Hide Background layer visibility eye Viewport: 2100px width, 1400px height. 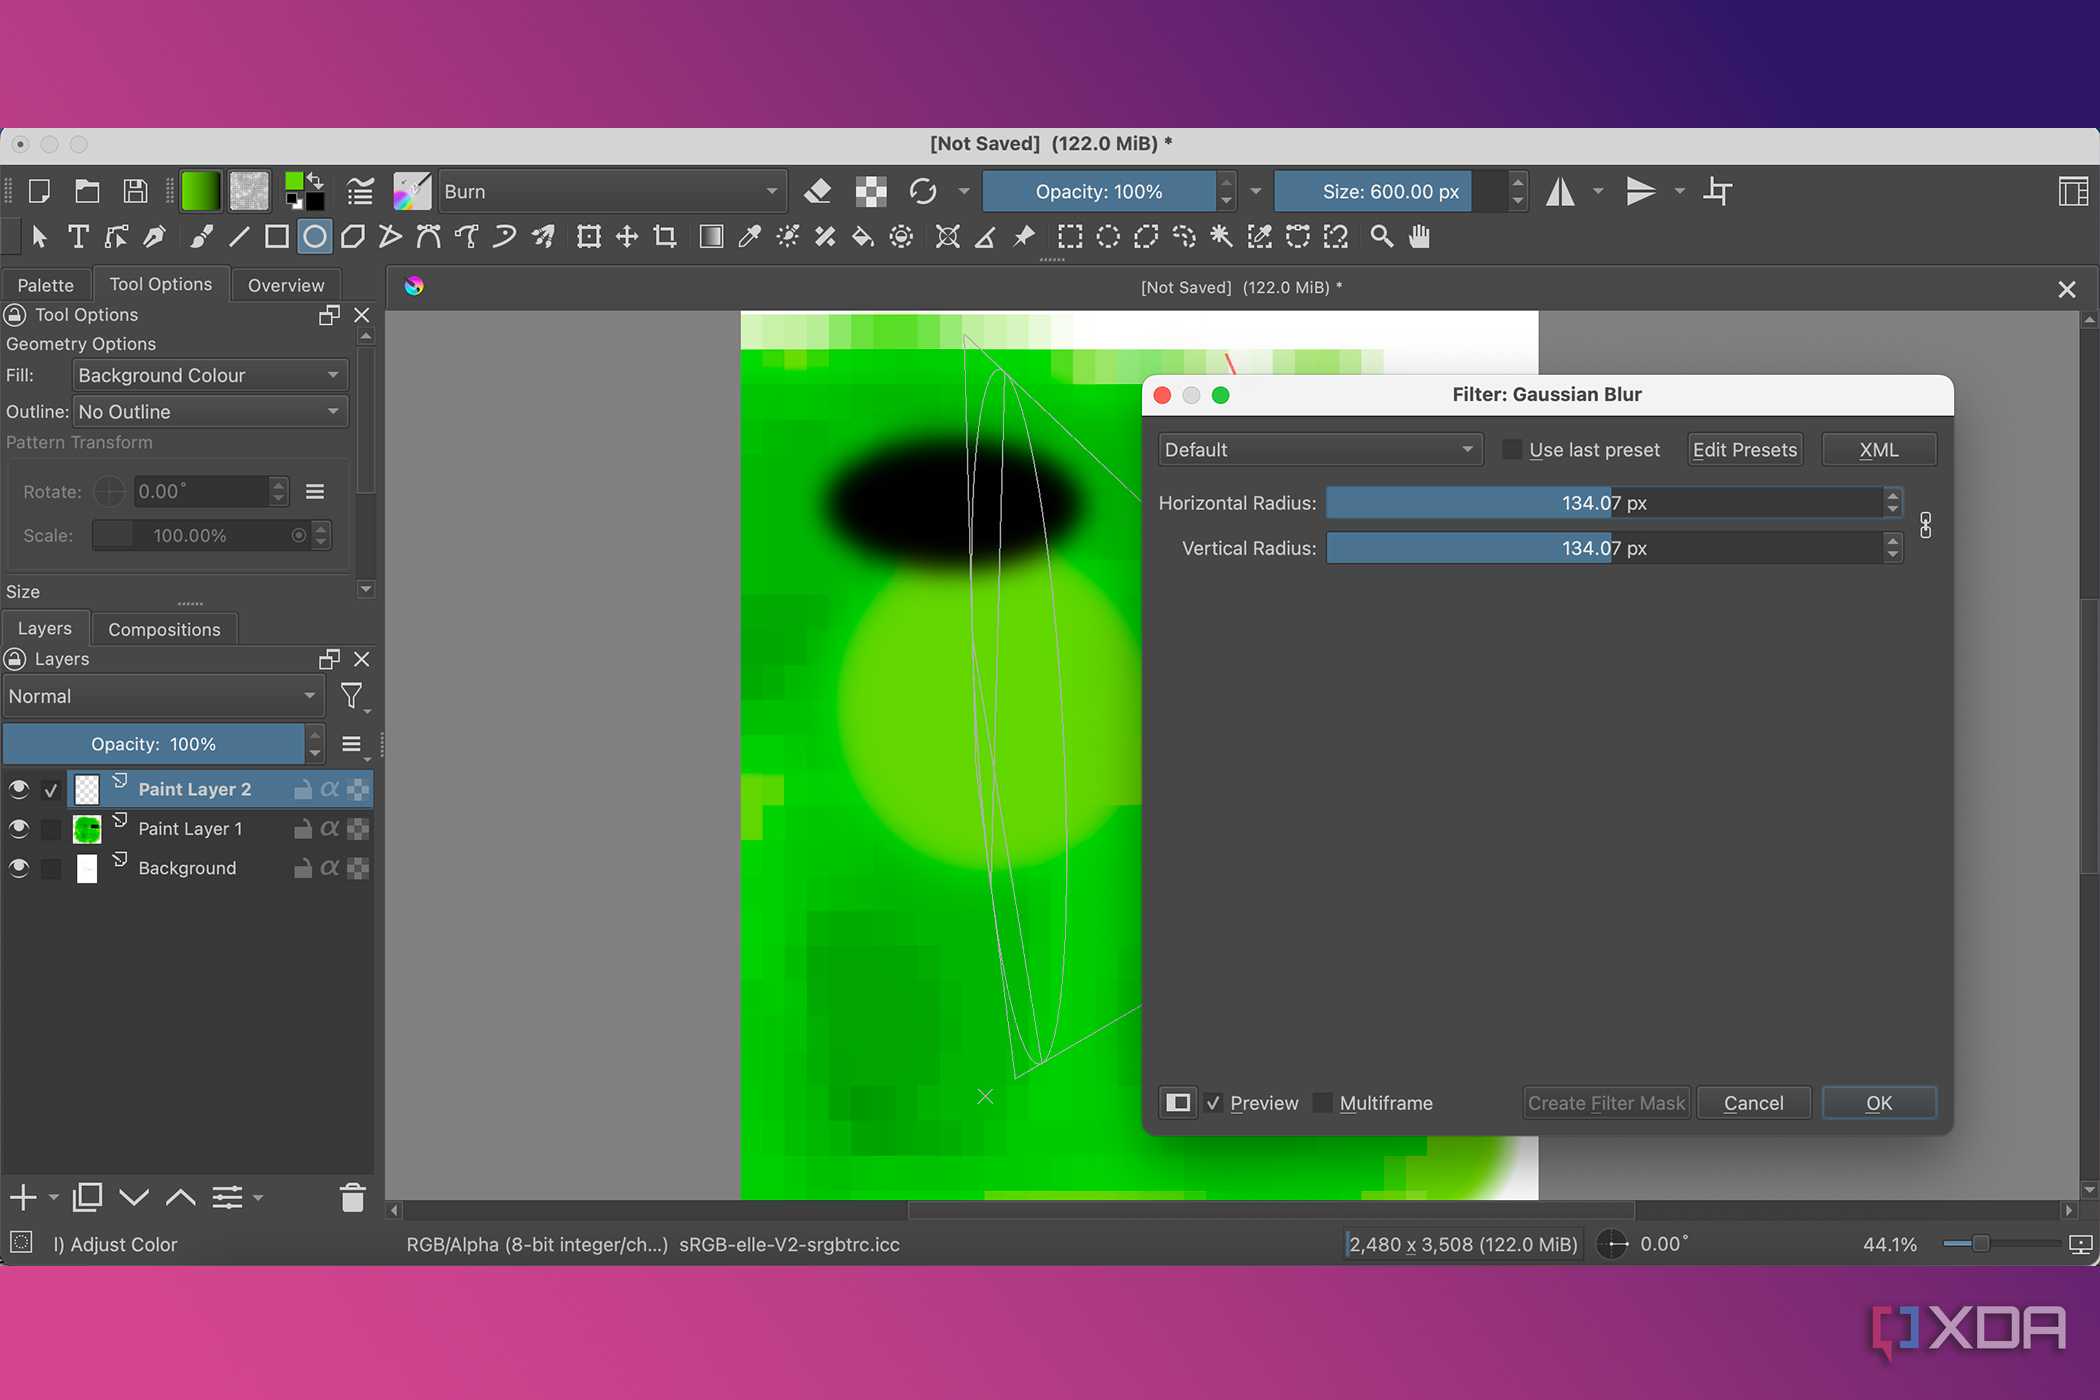[x=19, y=868]
